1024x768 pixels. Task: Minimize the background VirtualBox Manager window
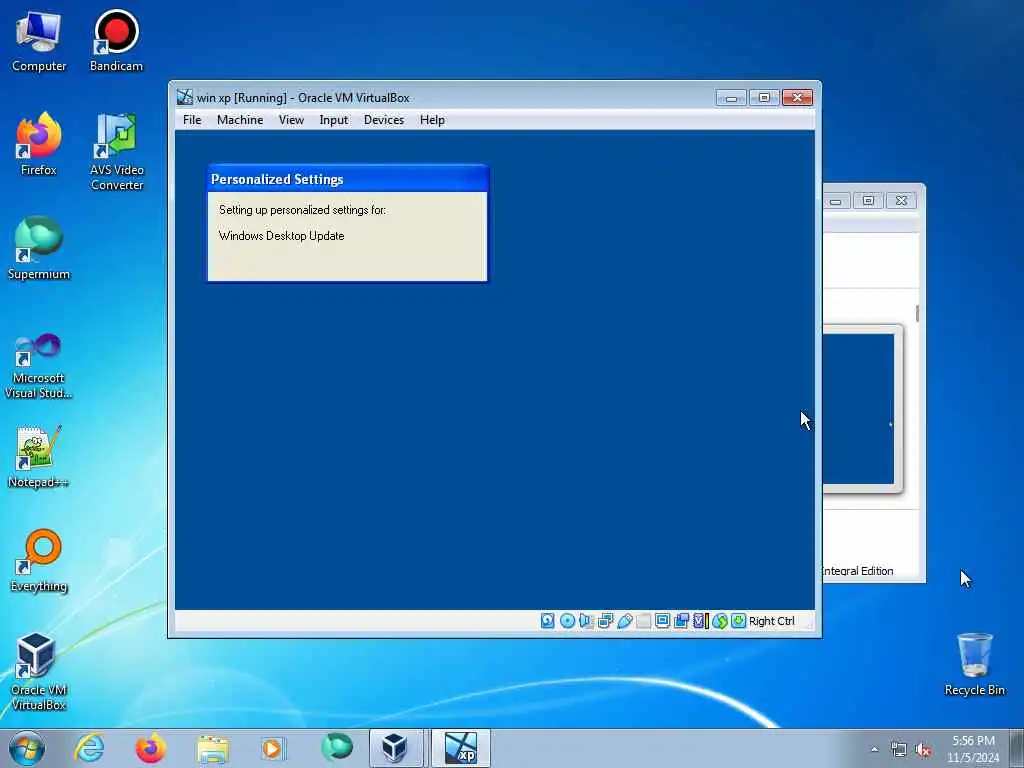(x=836, y=200)
